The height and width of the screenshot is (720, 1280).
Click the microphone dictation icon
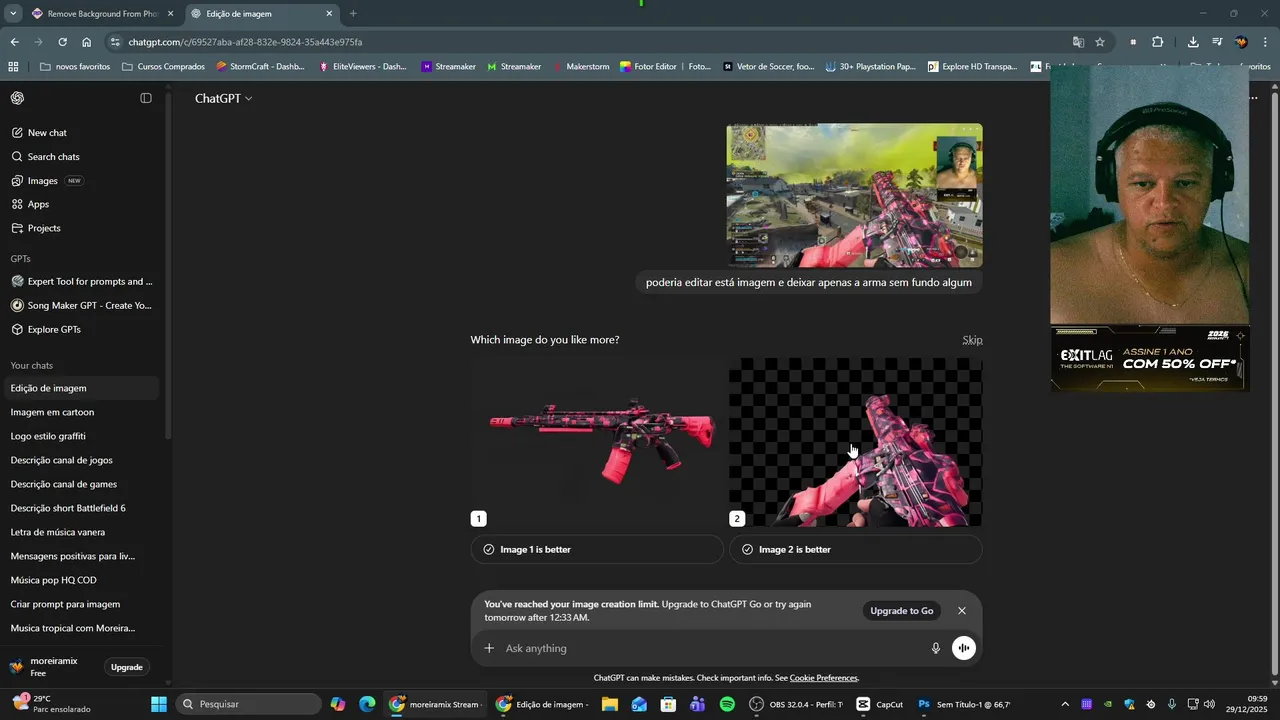[936, 648]
